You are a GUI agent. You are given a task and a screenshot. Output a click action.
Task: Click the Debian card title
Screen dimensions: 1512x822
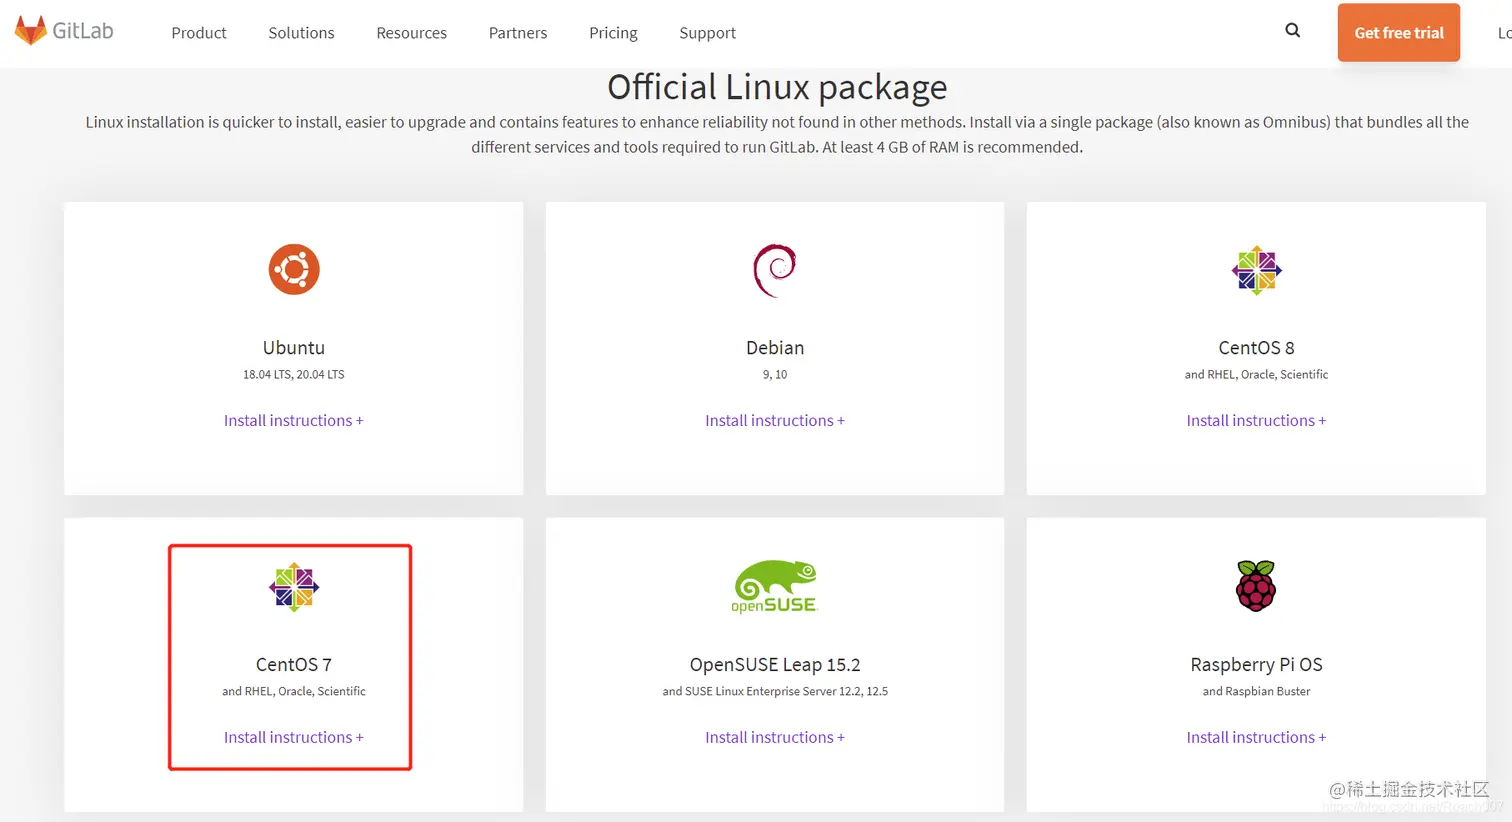point(775,348)
